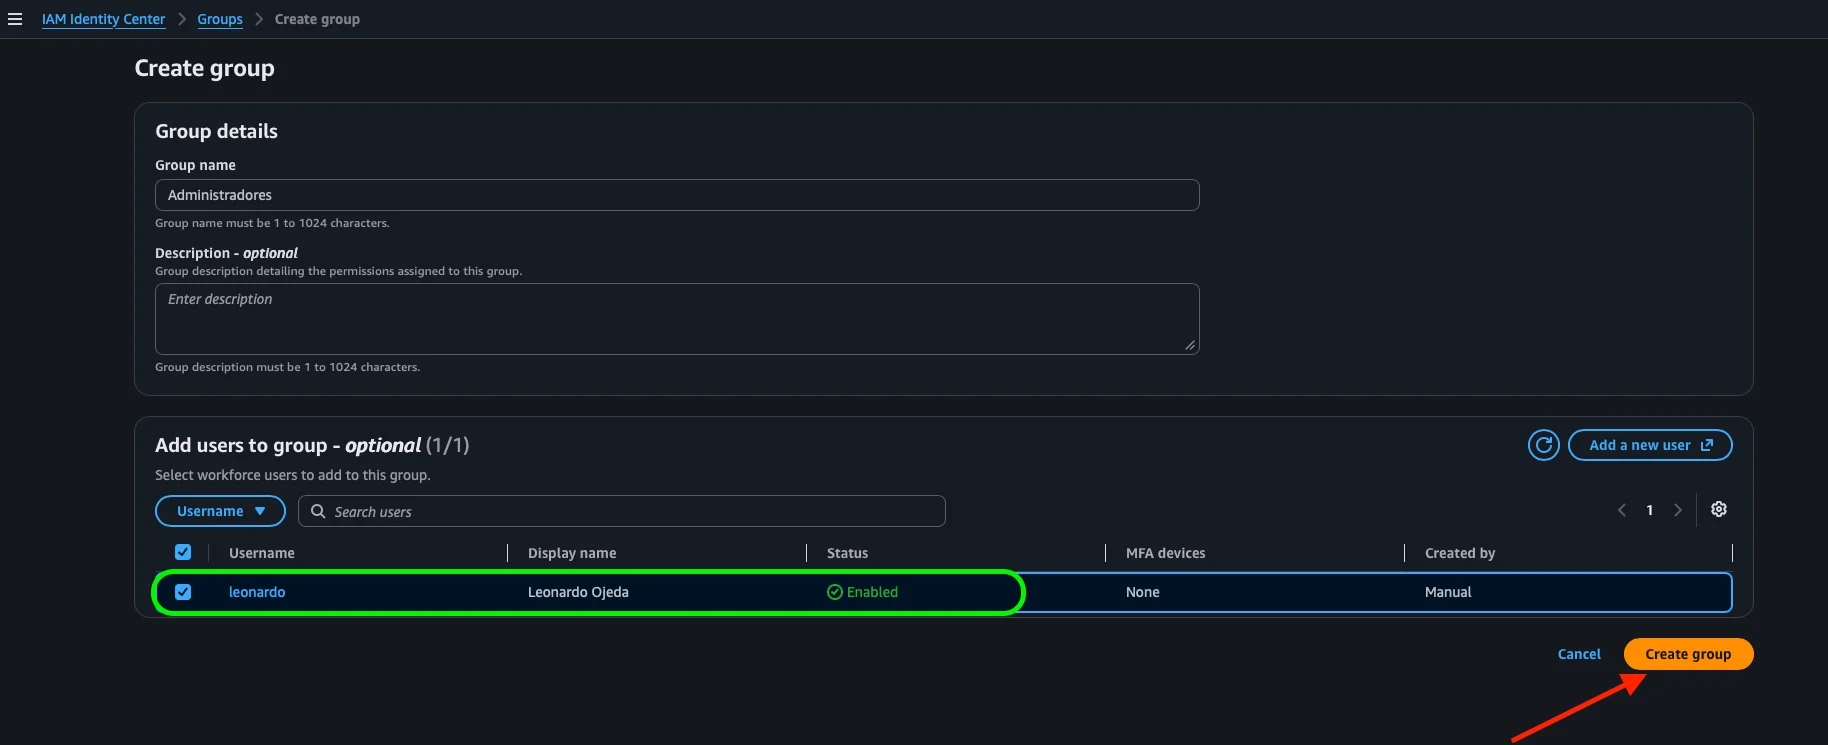Click the MFA devices column header
Screen dimensions: 1828x745
coord(1165,553)
